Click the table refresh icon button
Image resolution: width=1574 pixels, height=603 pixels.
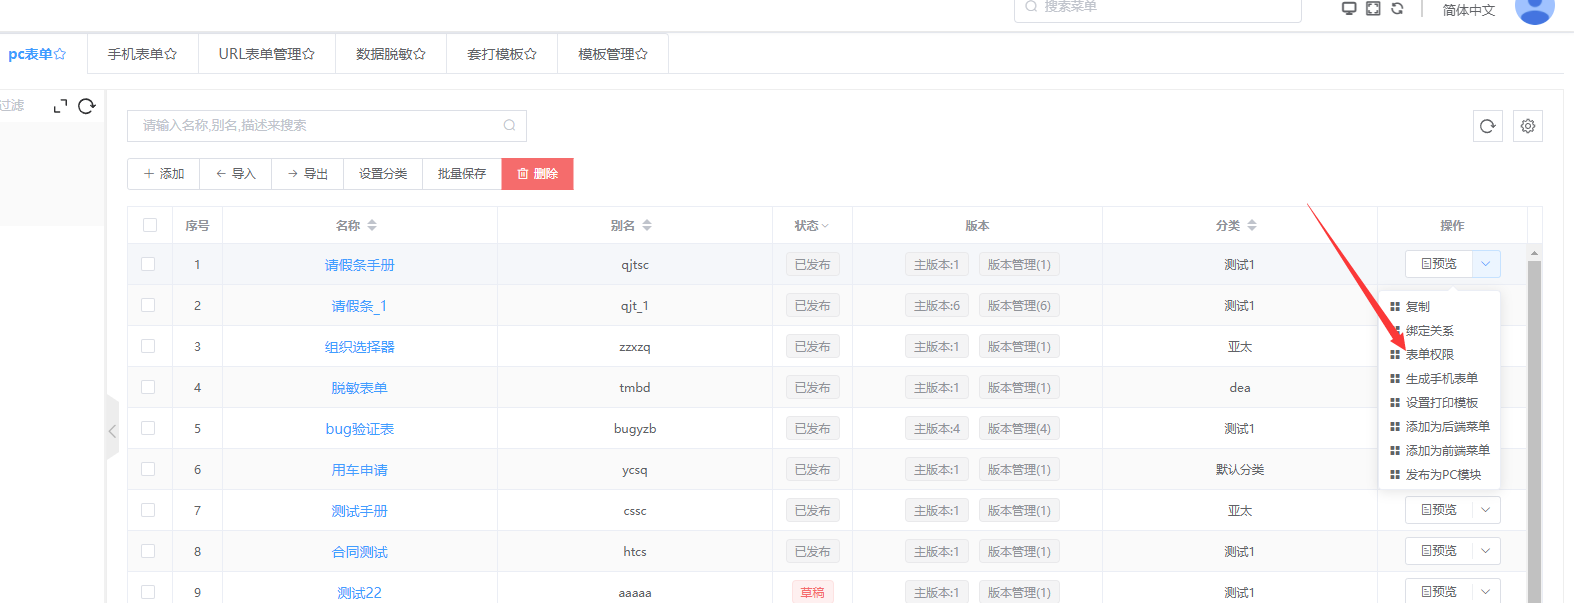coord(1487,126)
